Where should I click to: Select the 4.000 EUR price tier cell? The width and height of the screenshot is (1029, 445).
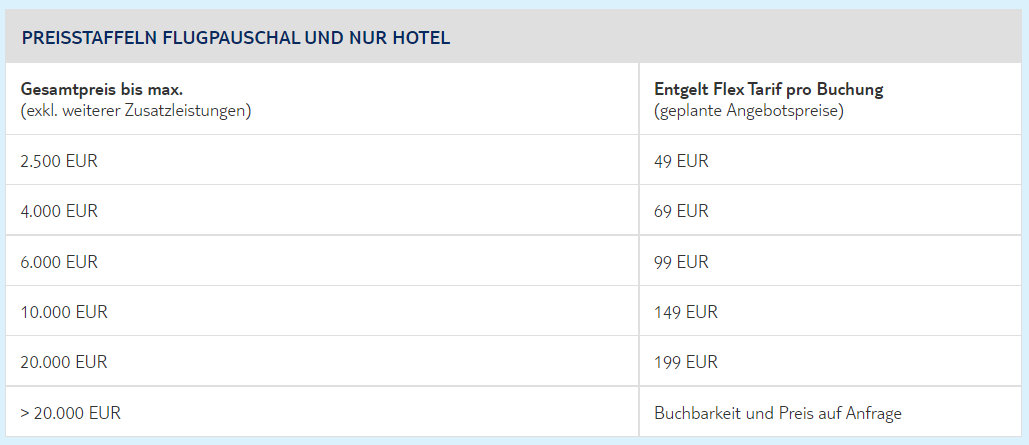[59, 211]
